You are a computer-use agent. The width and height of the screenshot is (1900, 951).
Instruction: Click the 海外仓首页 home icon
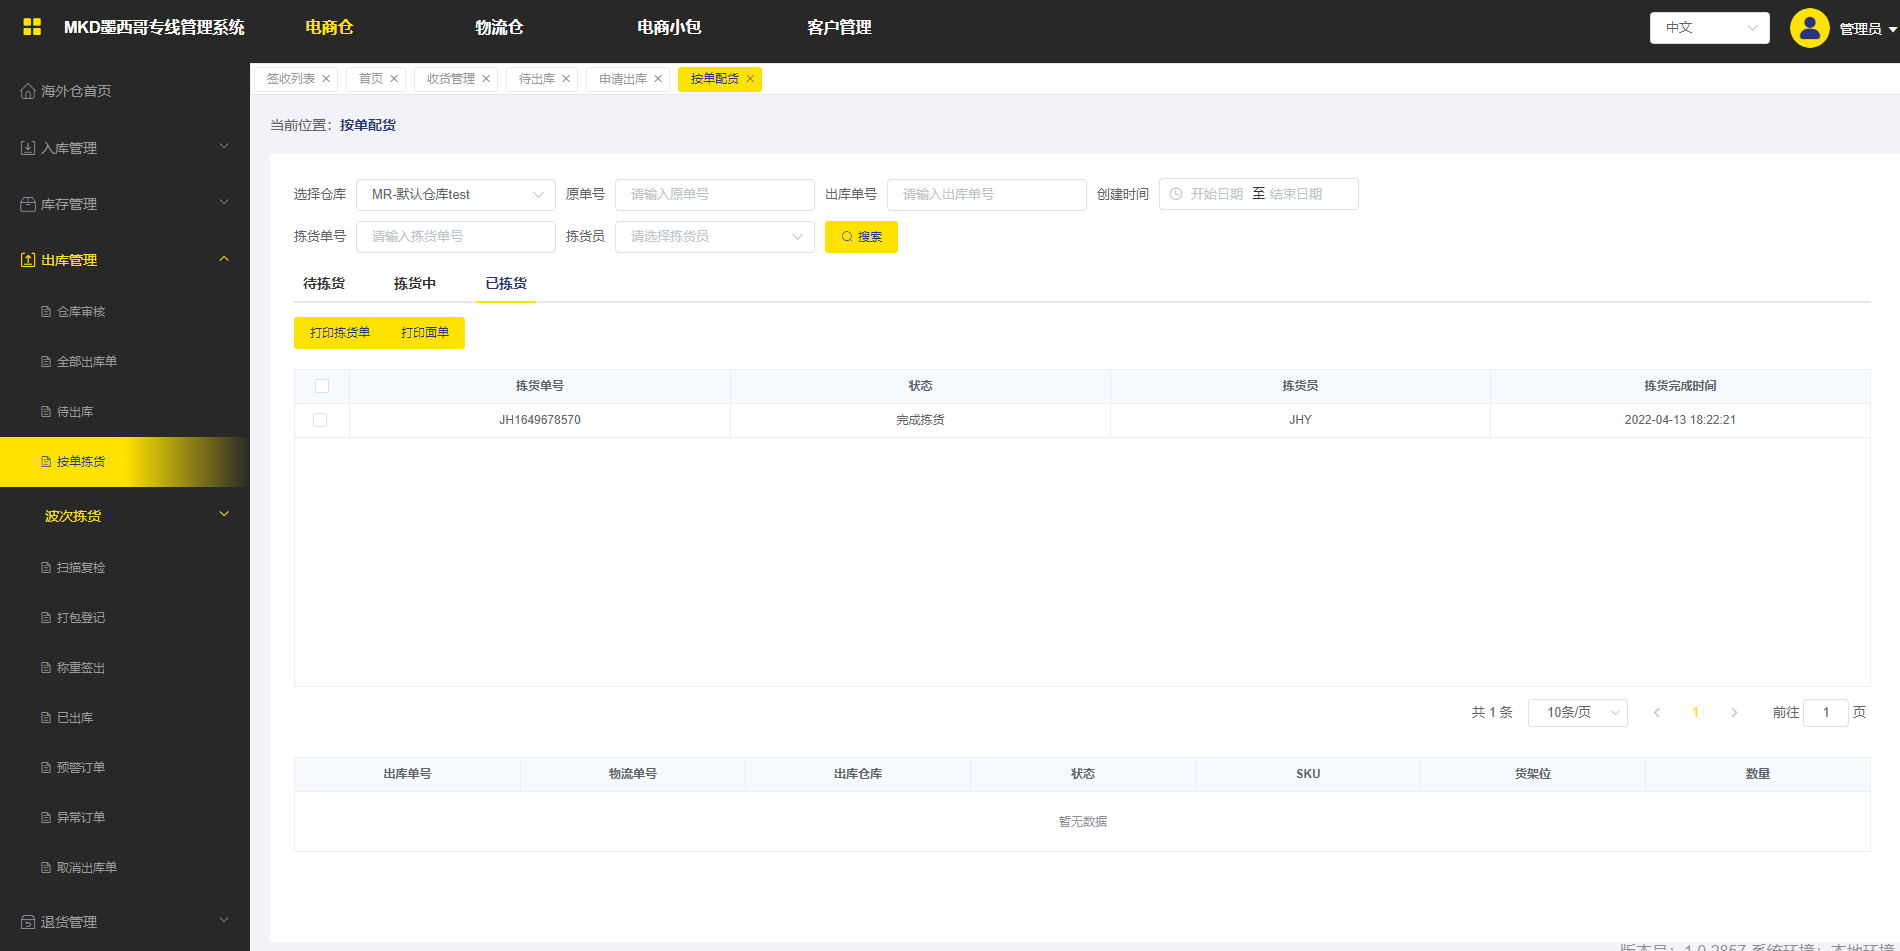28,91
